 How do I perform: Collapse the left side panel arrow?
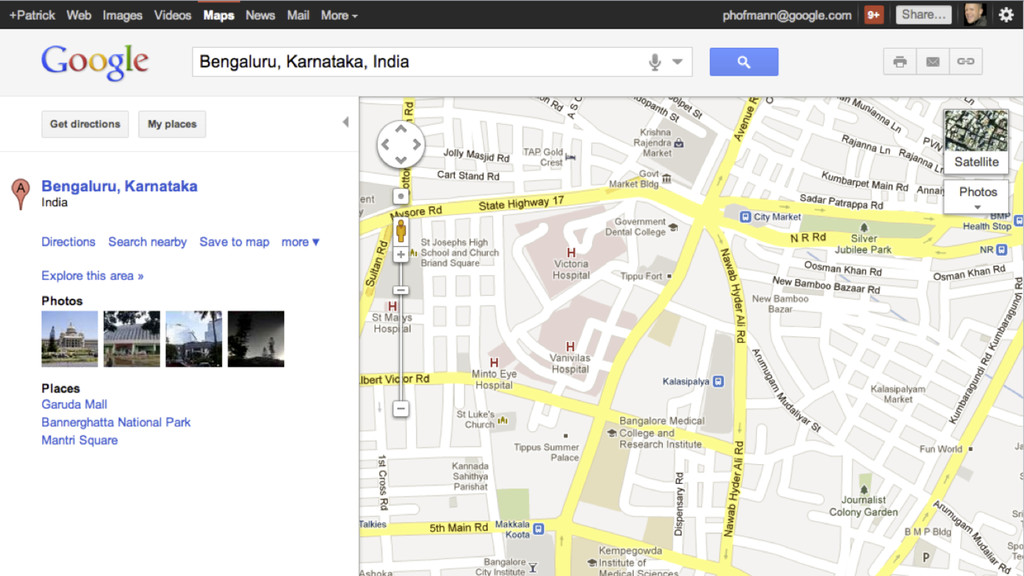(345, 121)
